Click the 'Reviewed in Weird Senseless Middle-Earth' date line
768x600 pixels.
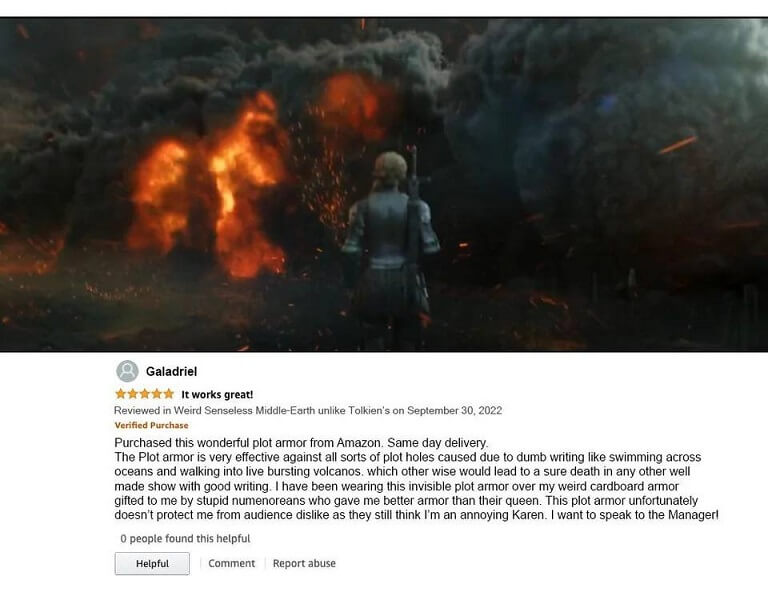point(308,410)
